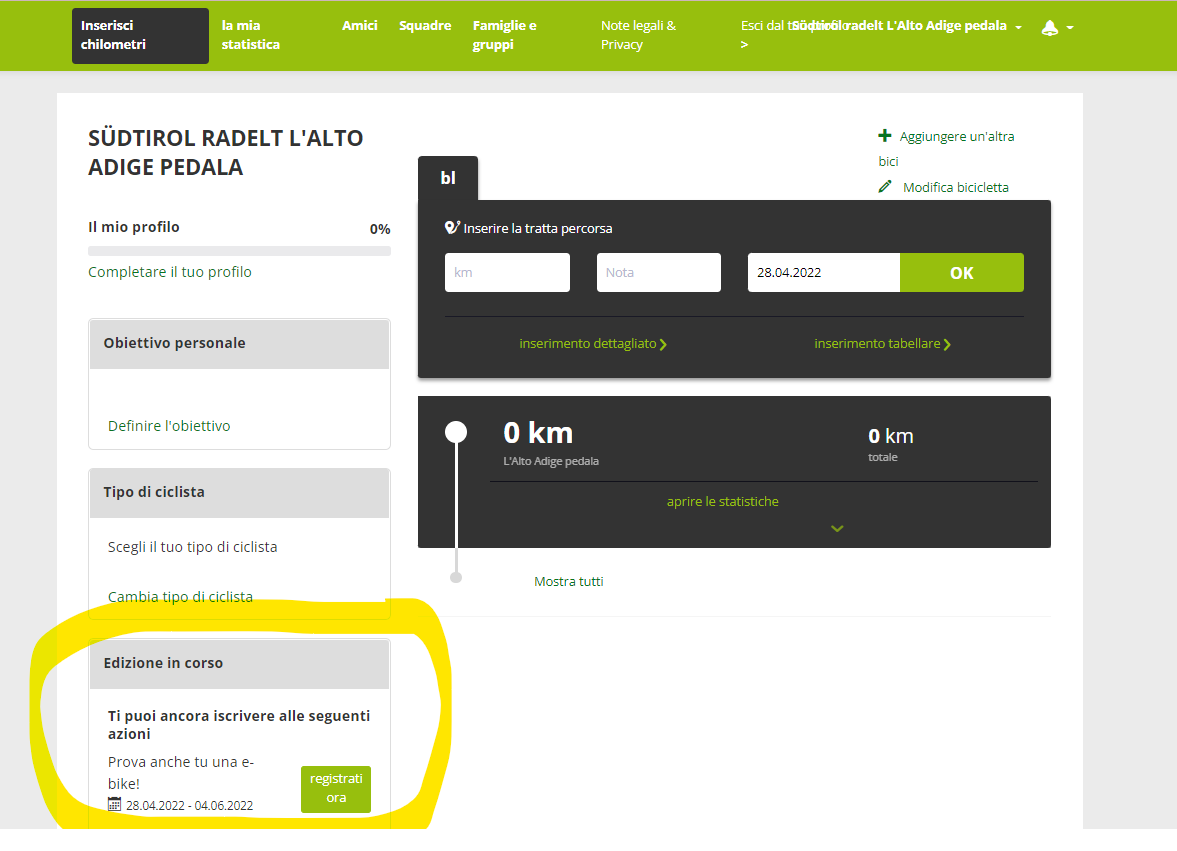Open Famiglie e gruppi menu item
This screenshot has height=851, width=1177.
pos(504,35)
